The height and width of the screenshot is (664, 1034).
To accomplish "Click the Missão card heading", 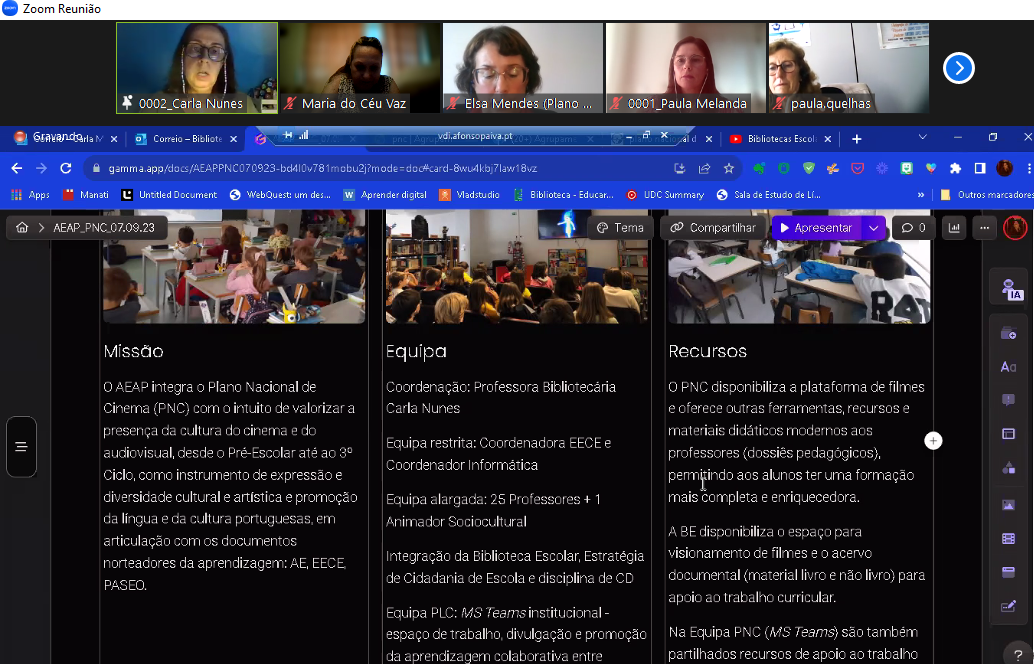I will coord(133,351).
